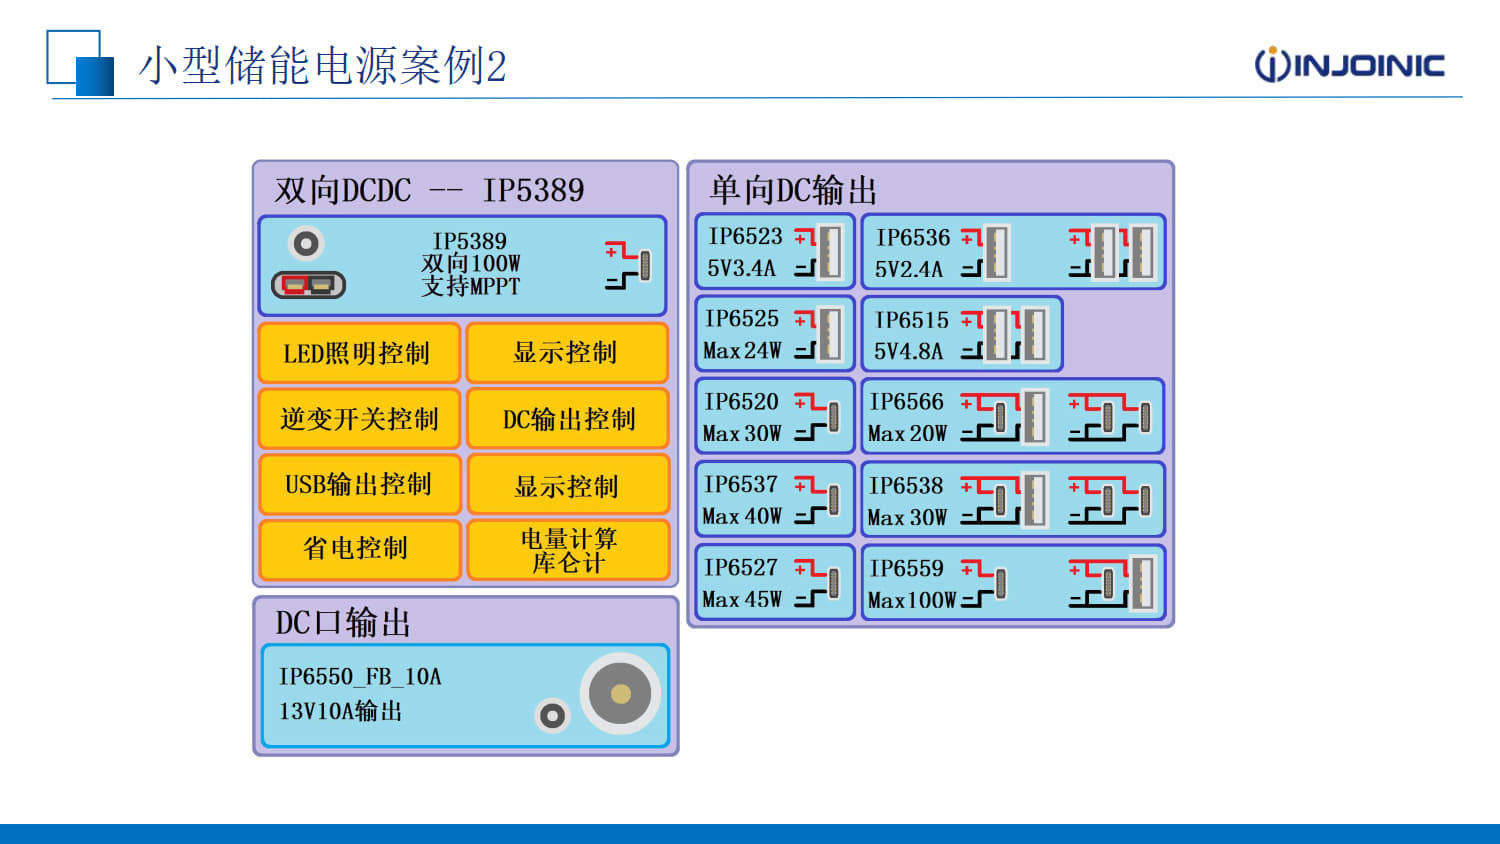Click the IP6537 label
This screenshot has width=1500, height=844.
pyautogui.click(x=740, y=484)
